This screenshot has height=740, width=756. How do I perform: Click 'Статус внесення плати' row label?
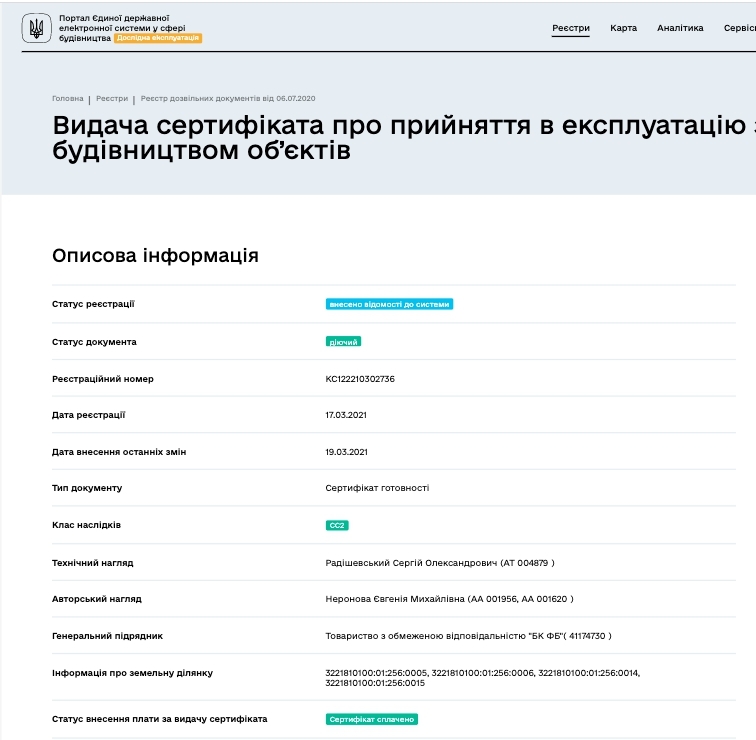(160, 719)
